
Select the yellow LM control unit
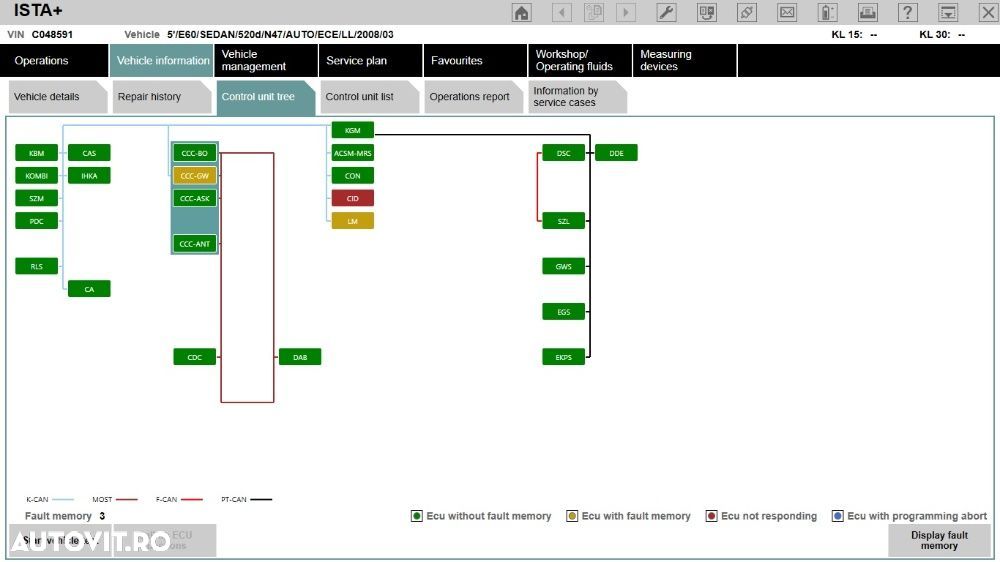pyautogui.click(x=353, y=221)
